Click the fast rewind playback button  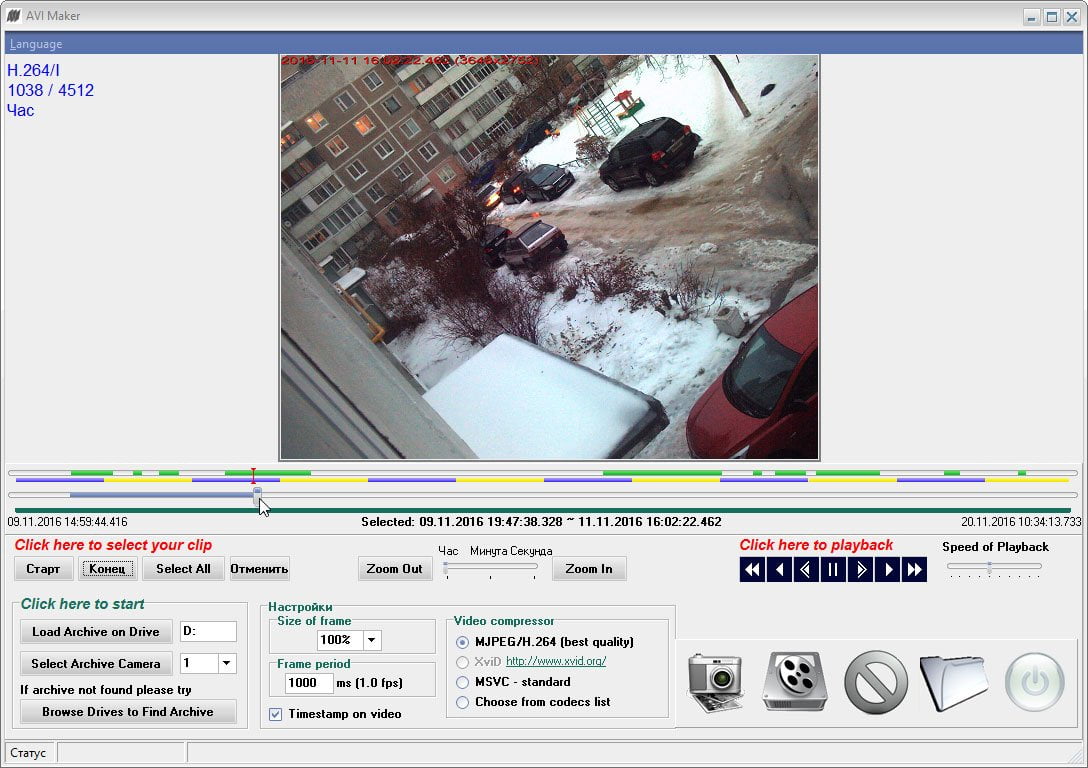pyautogui.click(x=752, y=570)
